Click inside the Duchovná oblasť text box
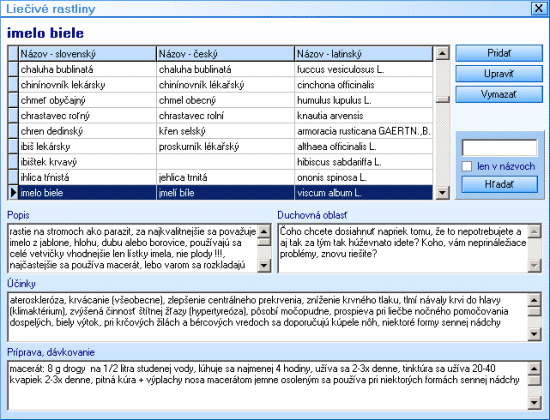550x420 pixels. [x=403, y=248]
